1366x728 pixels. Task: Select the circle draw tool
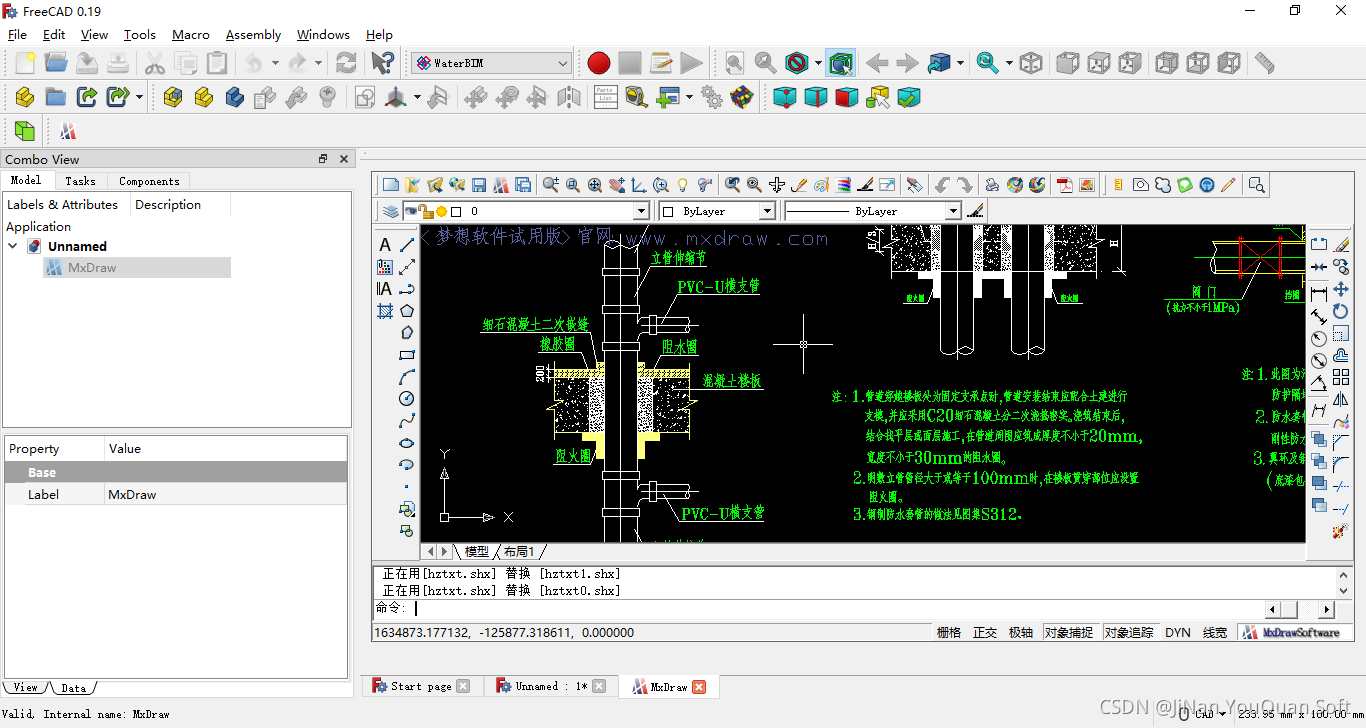click(x=407, y=399)
